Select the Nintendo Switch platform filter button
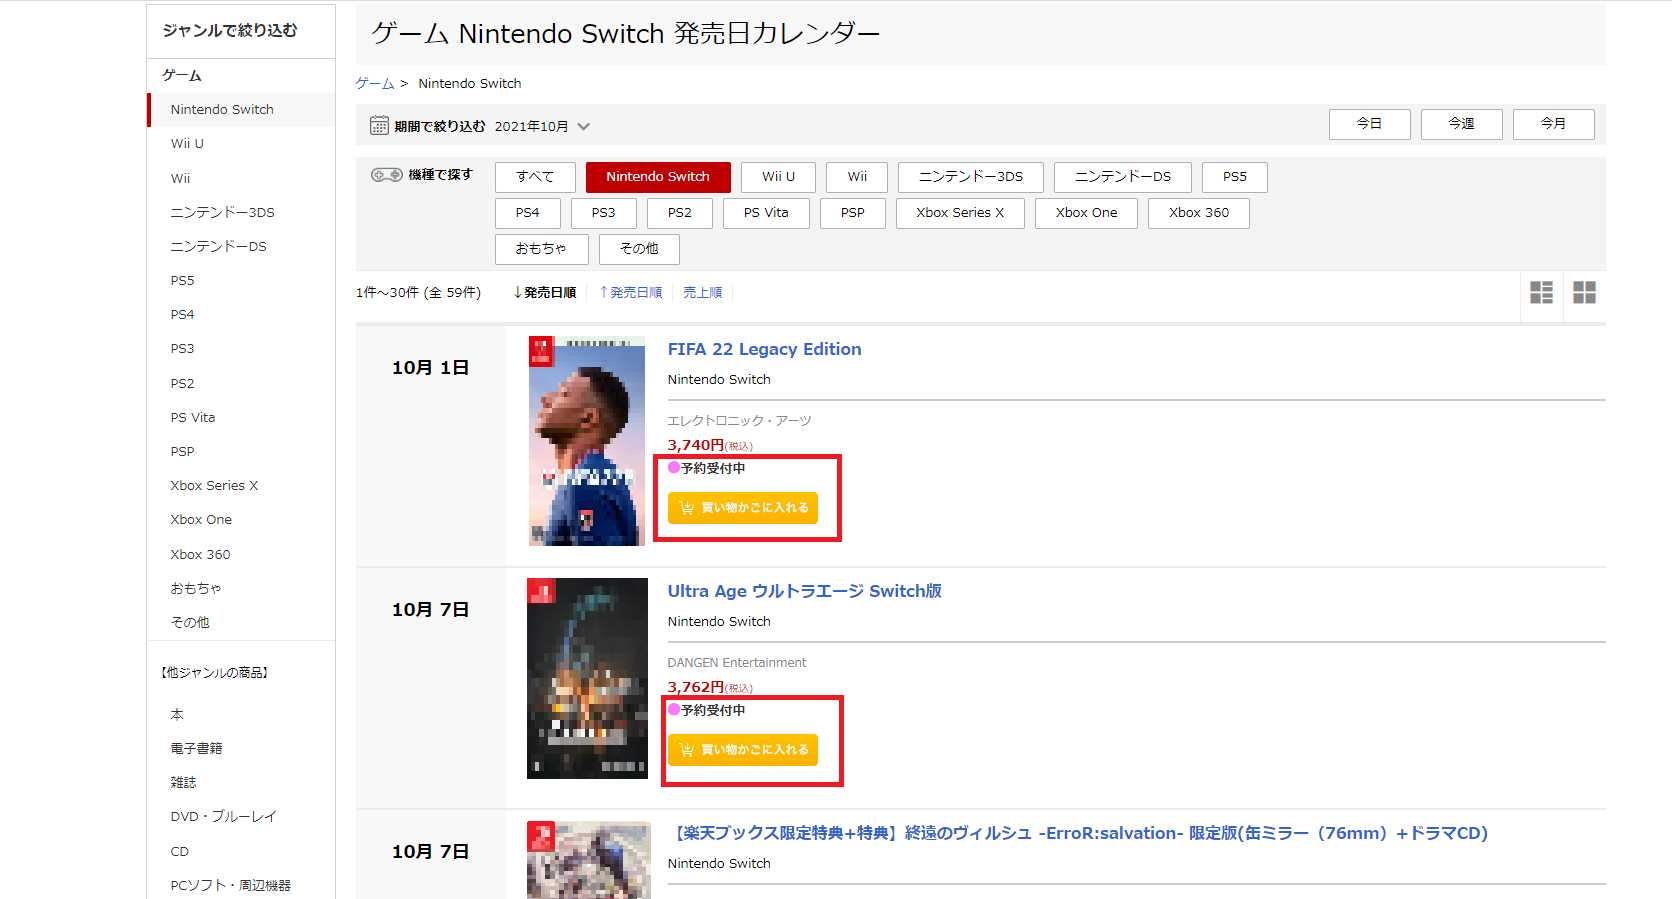 pos(658,177)
